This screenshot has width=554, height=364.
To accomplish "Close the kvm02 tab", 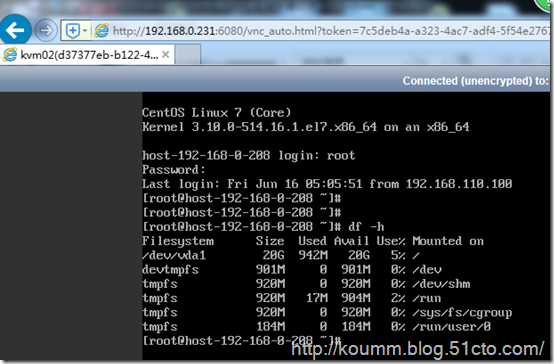I will tap(165, 54).
